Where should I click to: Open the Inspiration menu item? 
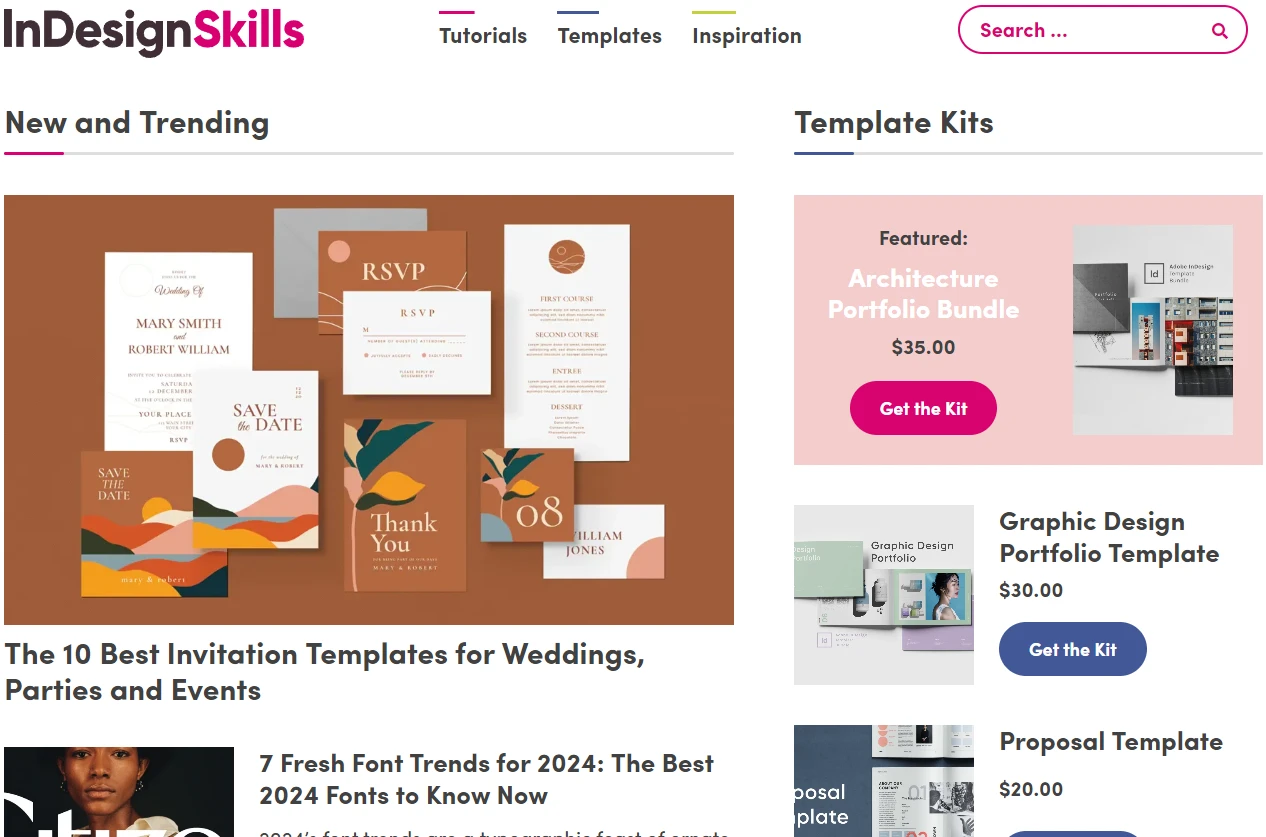[746, 35]
